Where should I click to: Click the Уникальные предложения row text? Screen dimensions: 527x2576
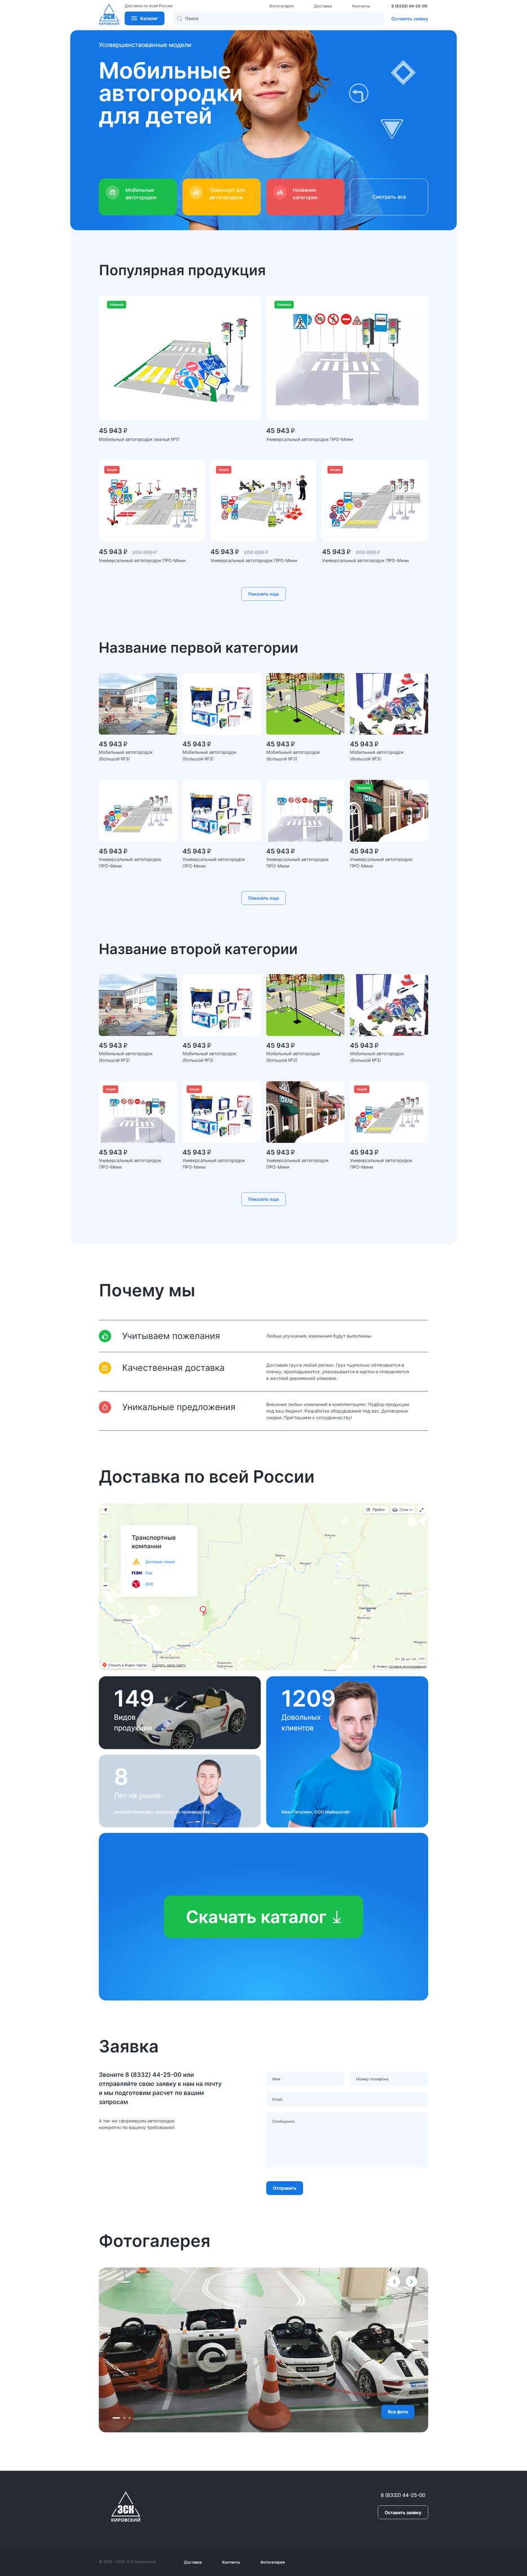(x=178, y=1407)
